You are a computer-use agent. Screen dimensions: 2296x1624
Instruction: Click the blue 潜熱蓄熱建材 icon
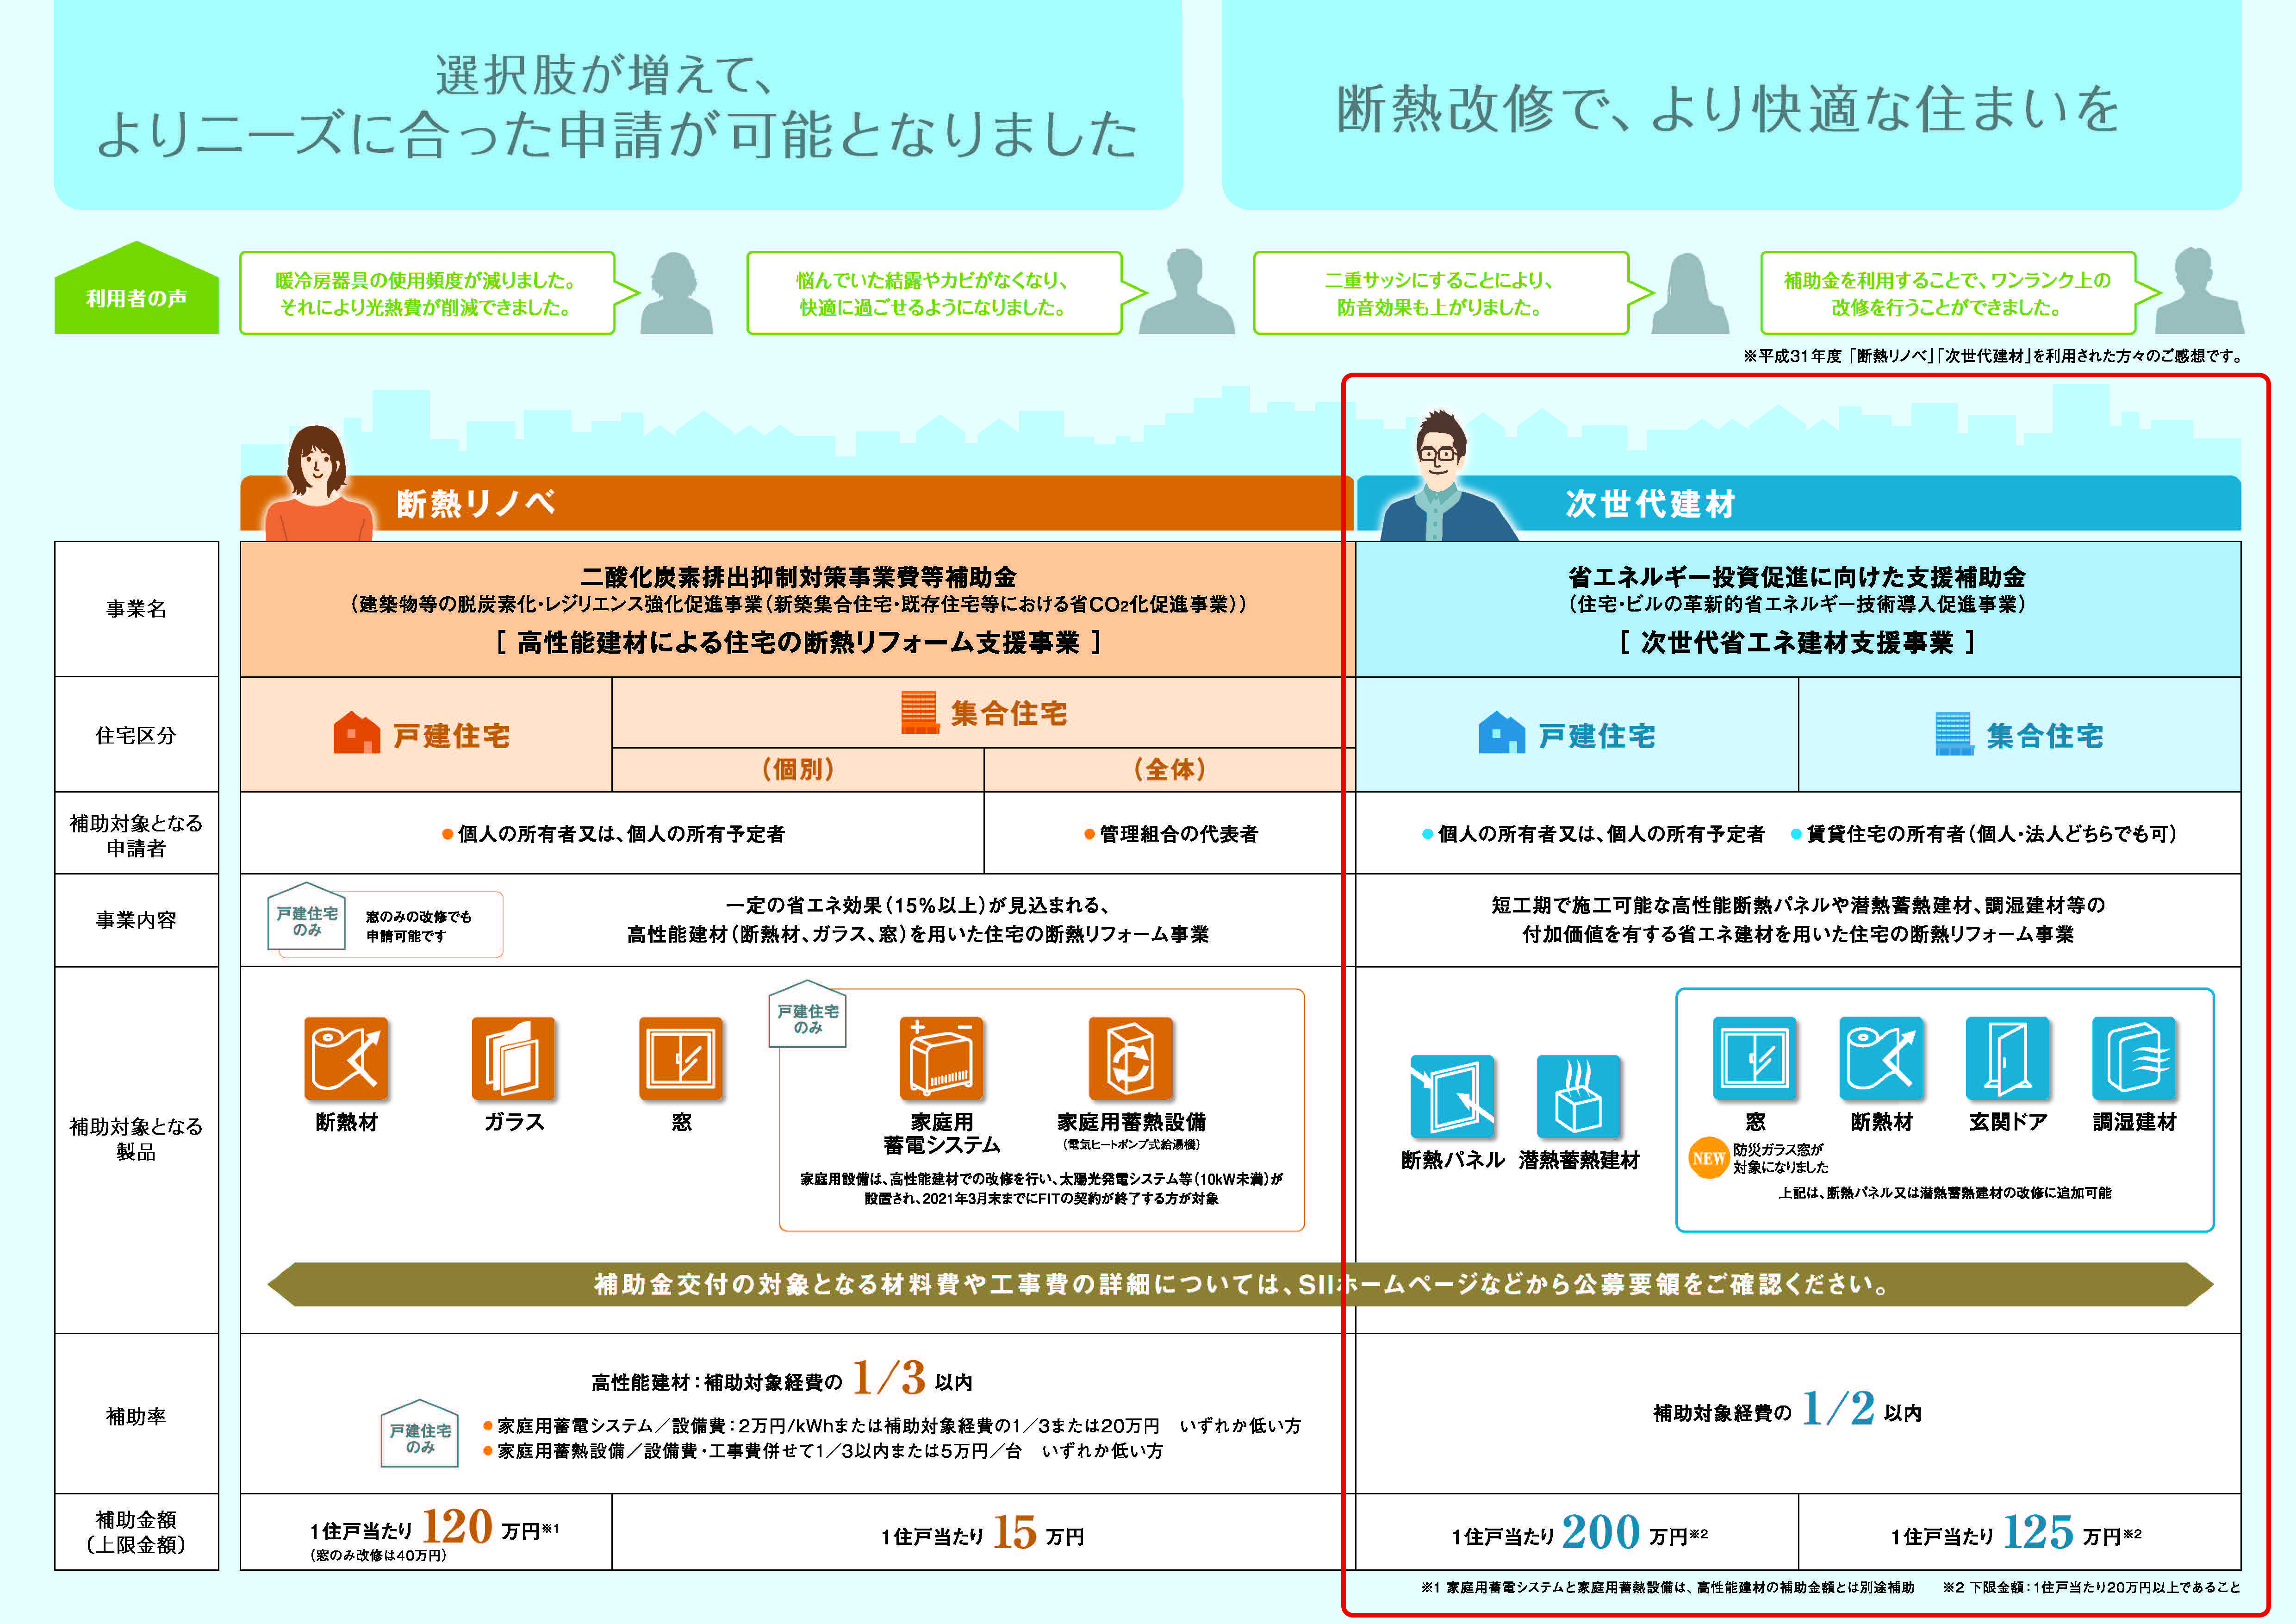(1578, 1097)
